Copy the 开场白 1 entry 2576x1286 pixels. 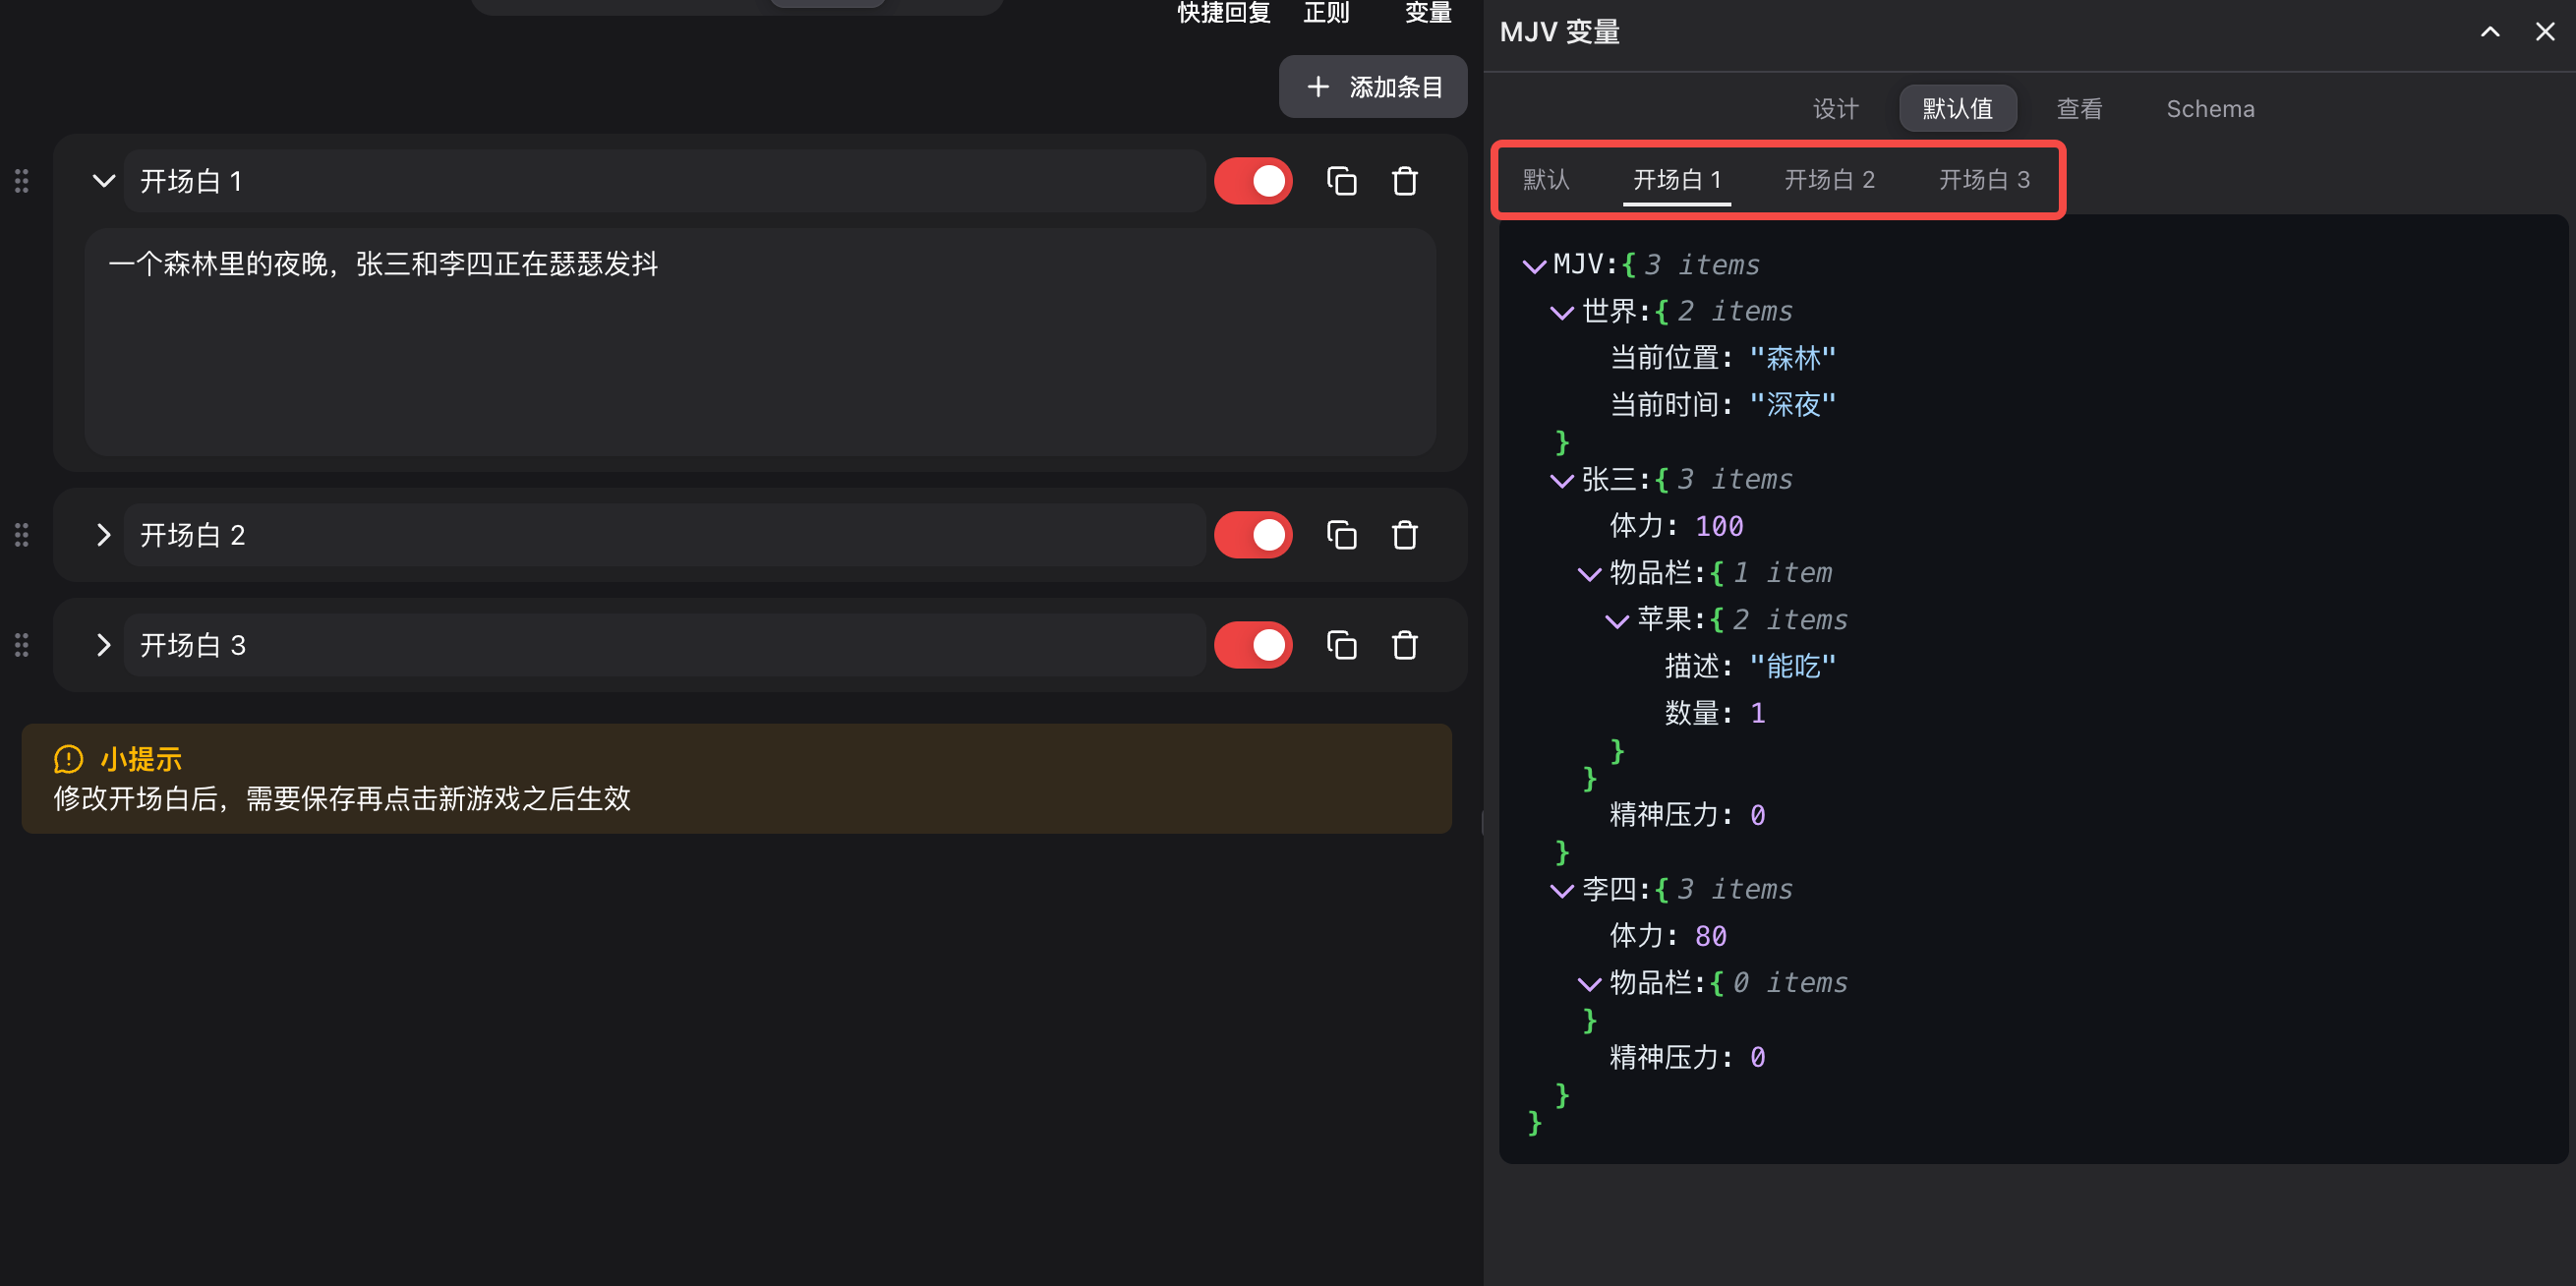(1341, 181)
